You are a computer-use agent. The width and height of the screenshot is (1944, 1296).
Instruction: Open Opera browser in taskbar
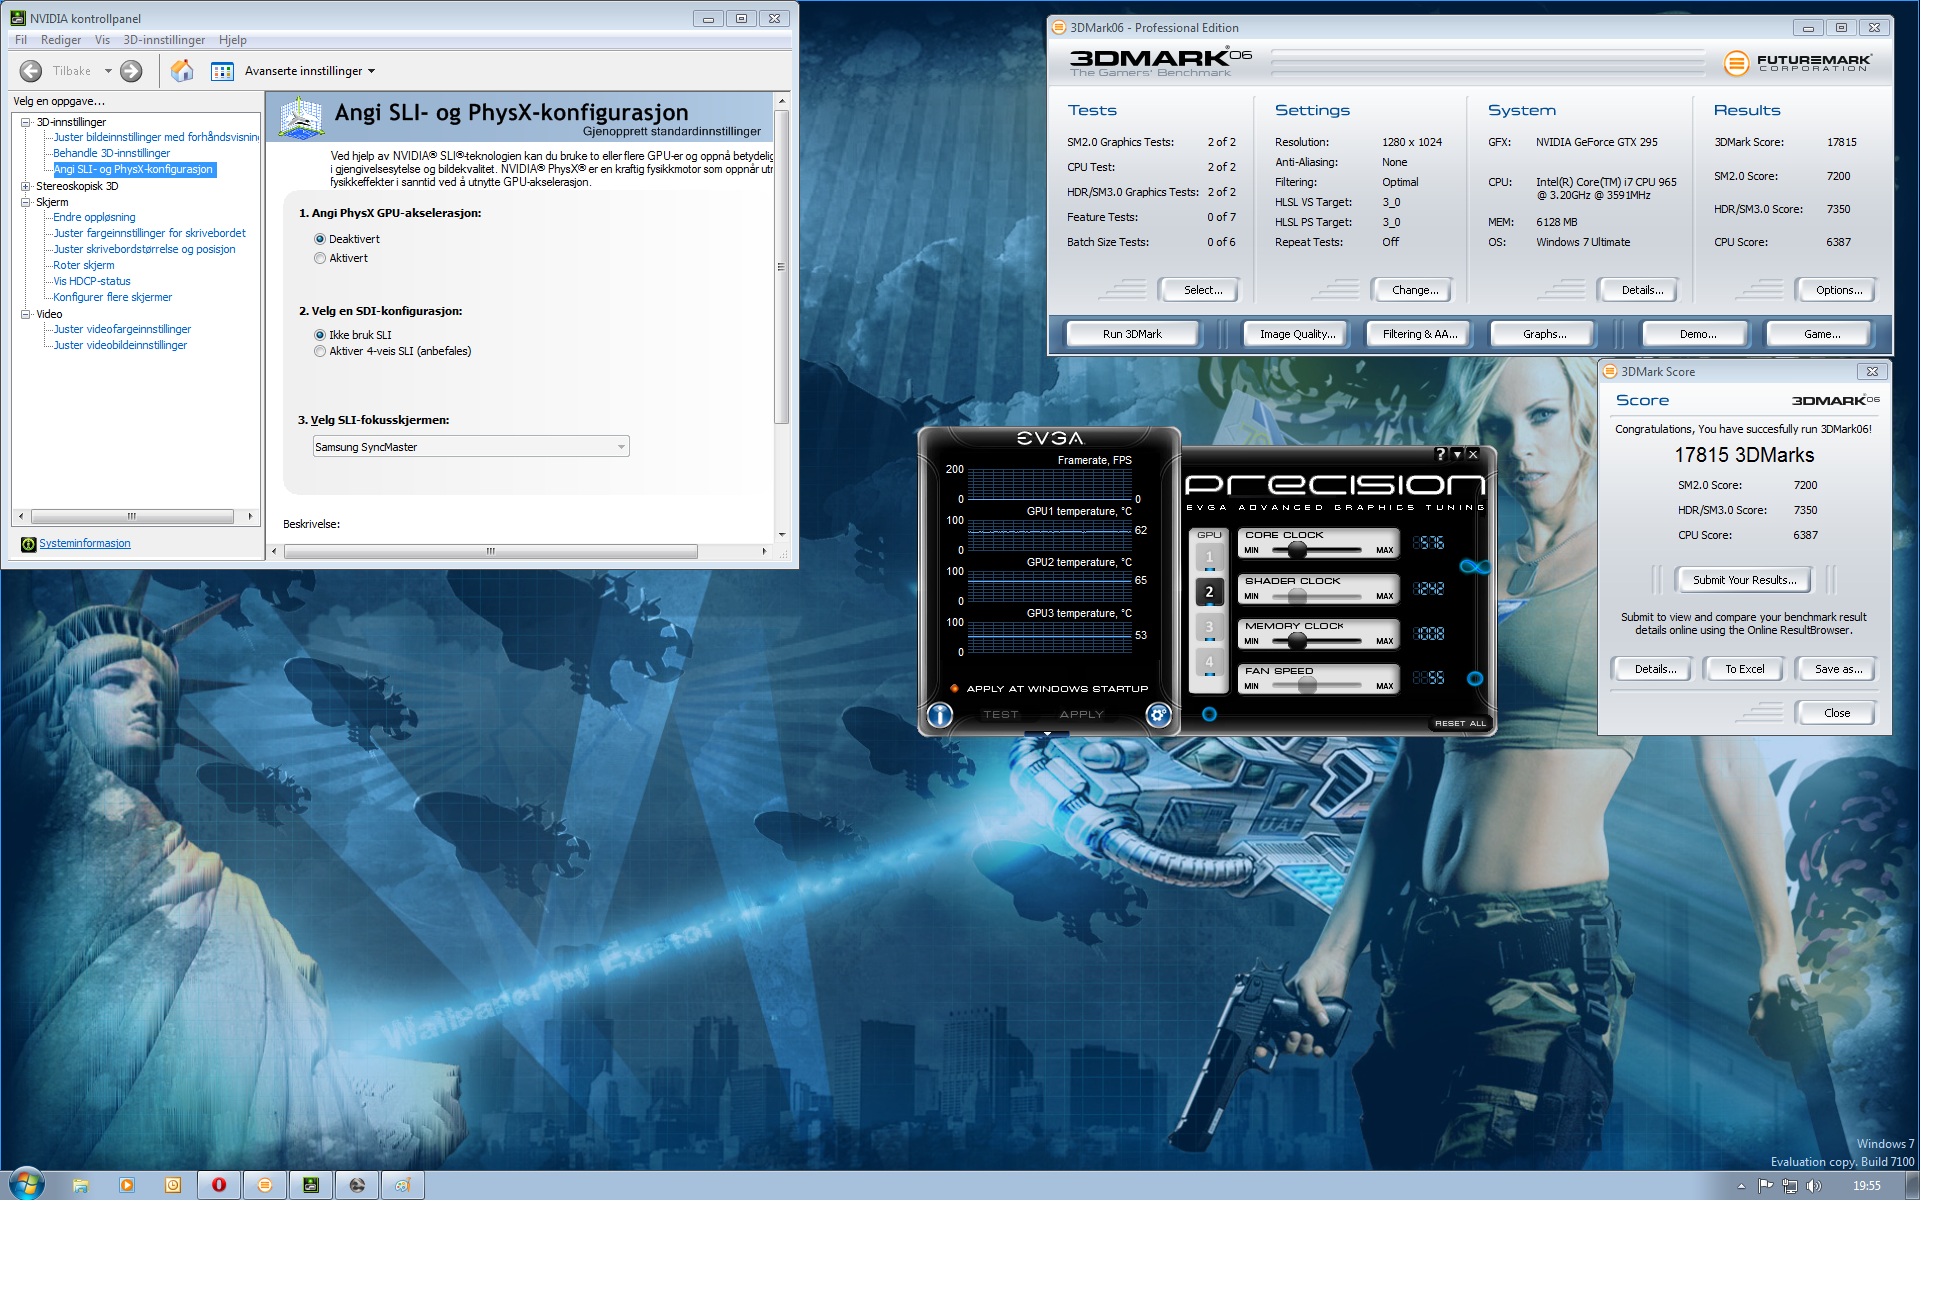219,1185
